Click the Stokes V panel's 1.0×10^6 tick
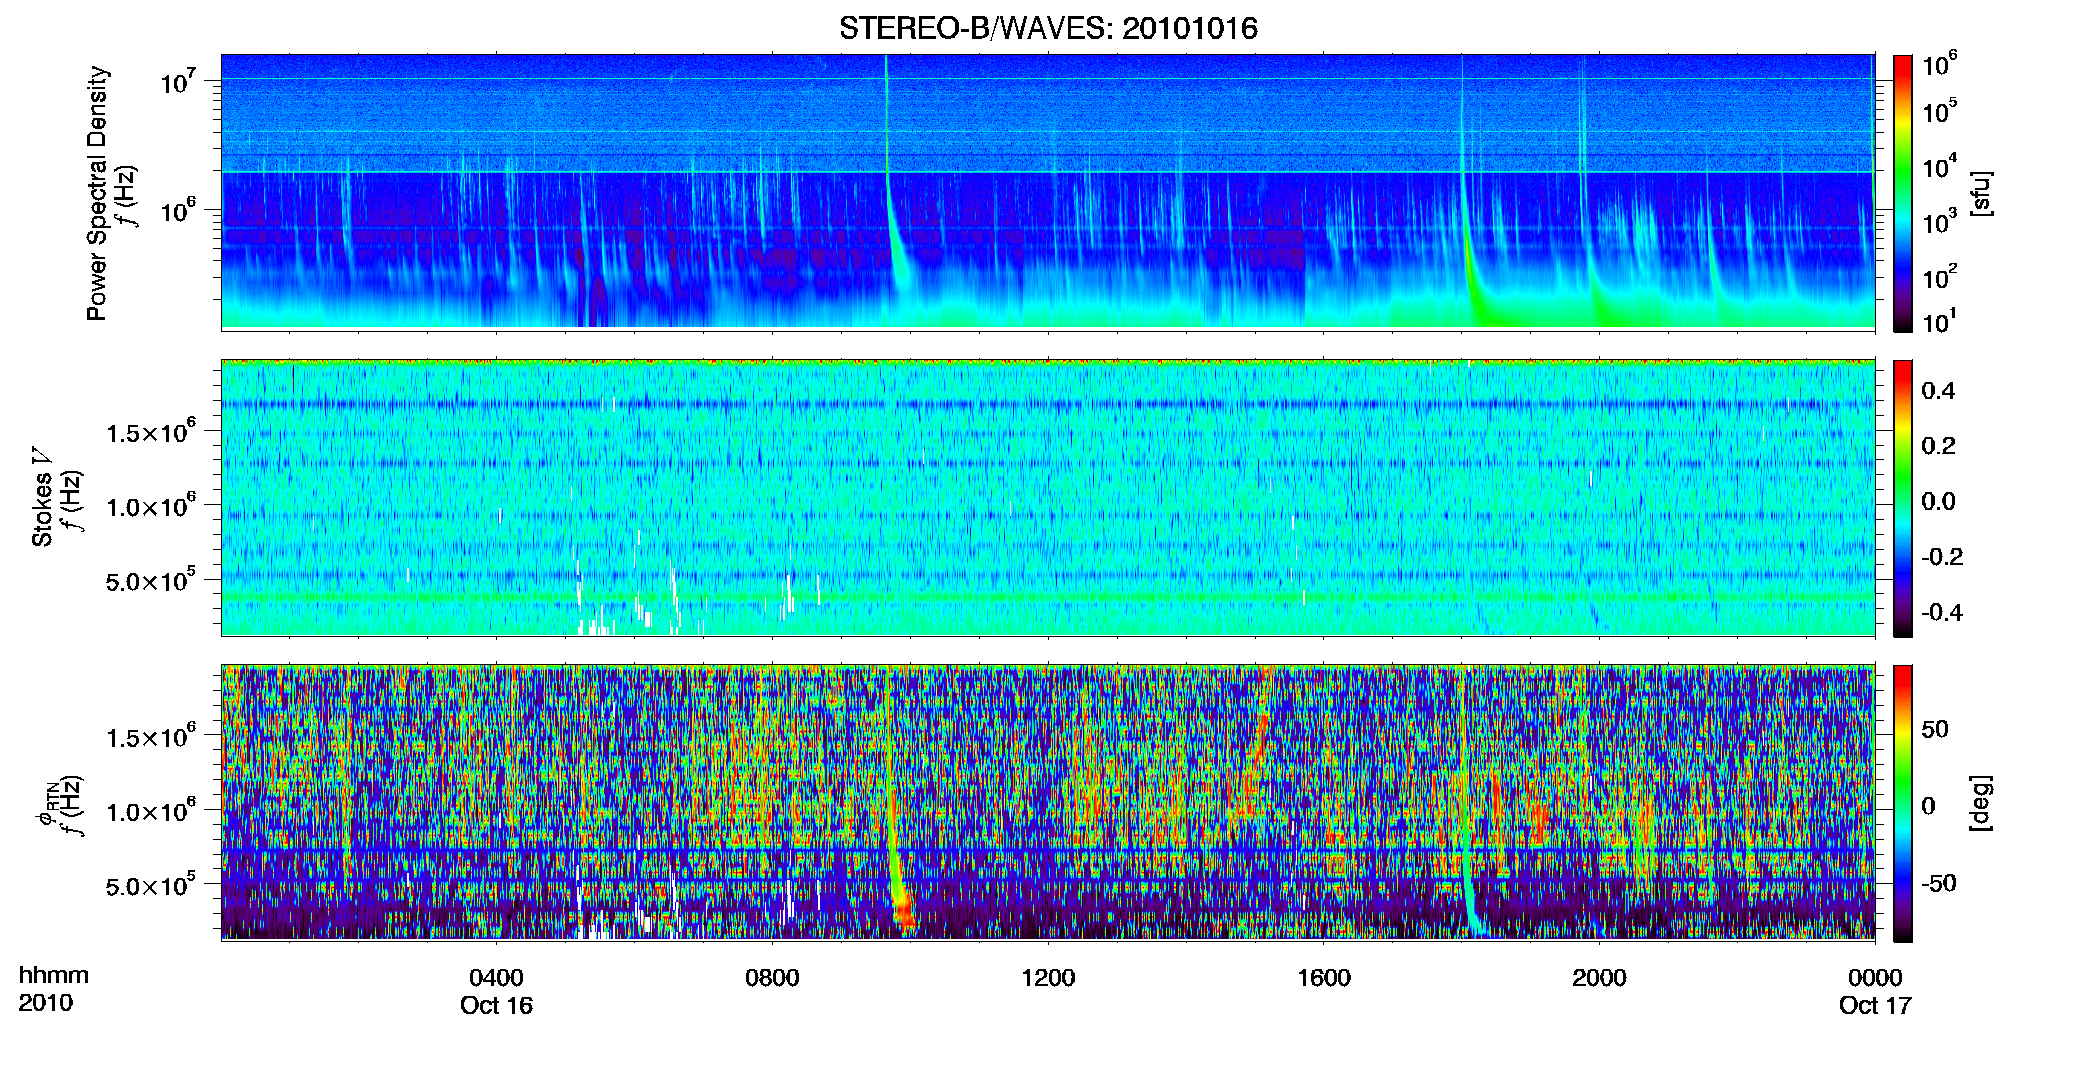Image resolution: width=2096 pixels, height=1080 pixels. pyautogui.click(x=151, y=506)
